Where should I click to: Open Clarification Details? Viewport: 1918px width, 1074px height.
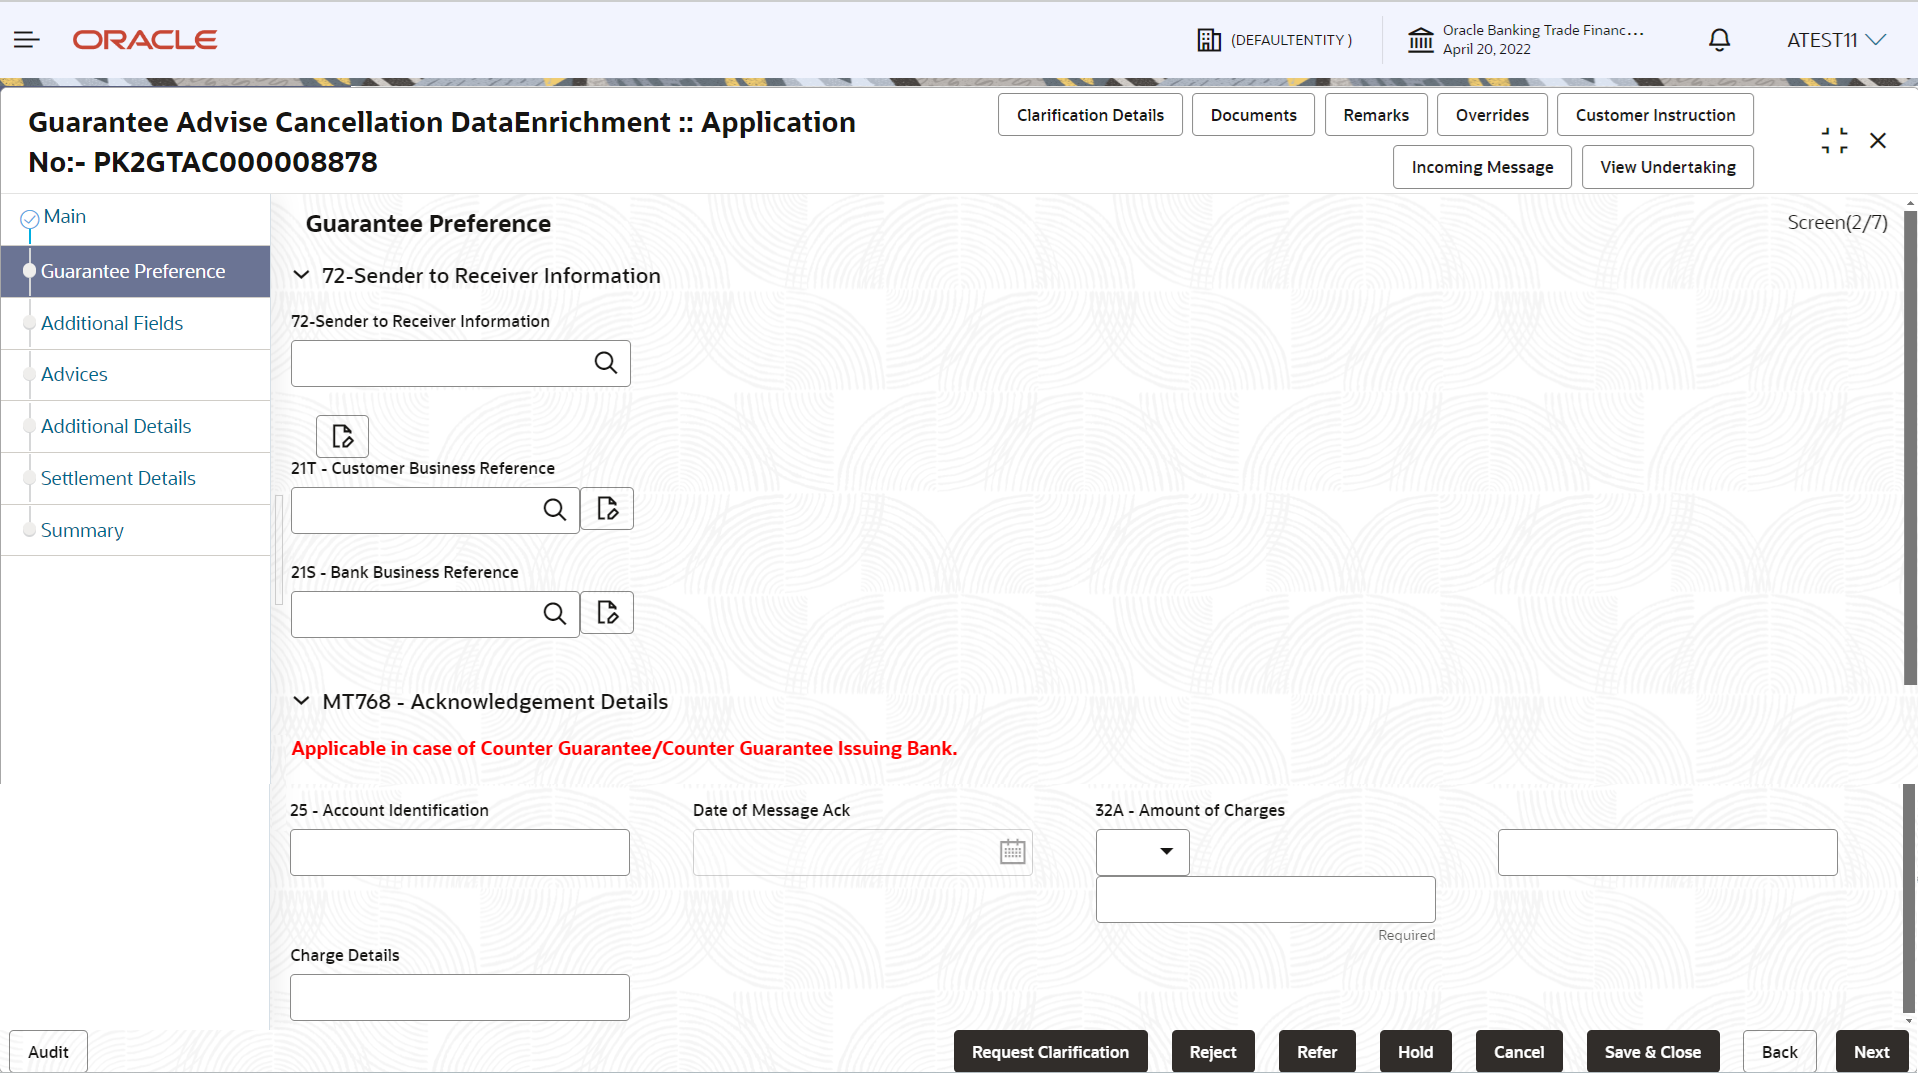click(x=1090, y=115)
